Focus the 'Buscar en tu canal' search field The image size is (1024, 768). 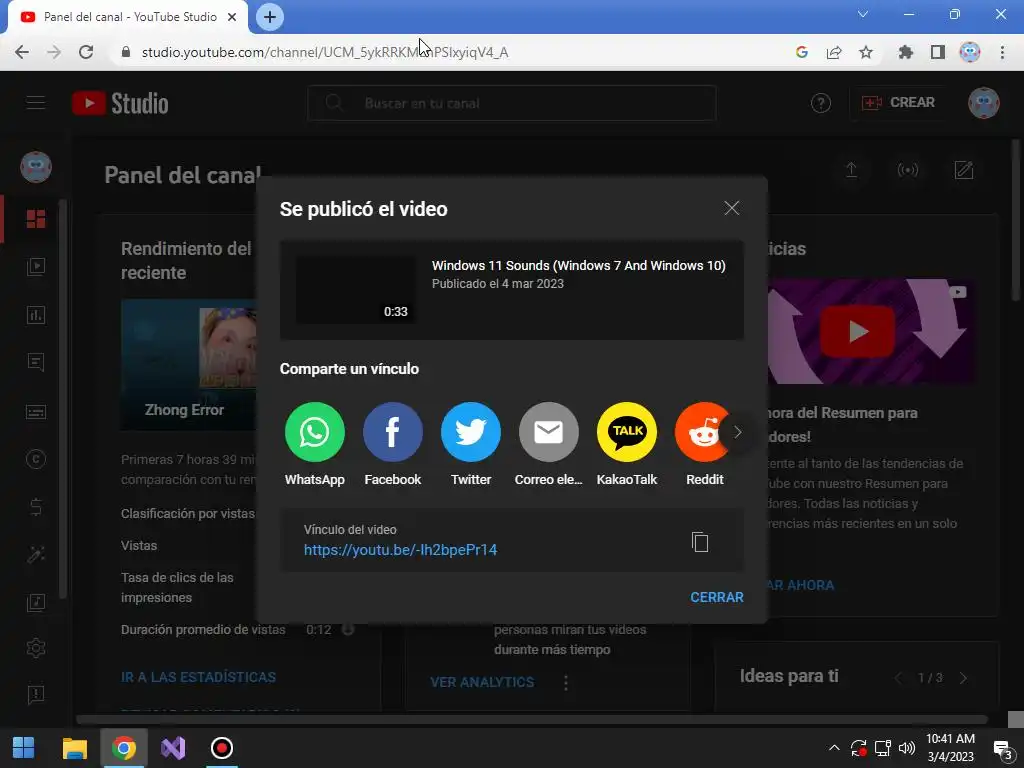(x=512, y=103)
